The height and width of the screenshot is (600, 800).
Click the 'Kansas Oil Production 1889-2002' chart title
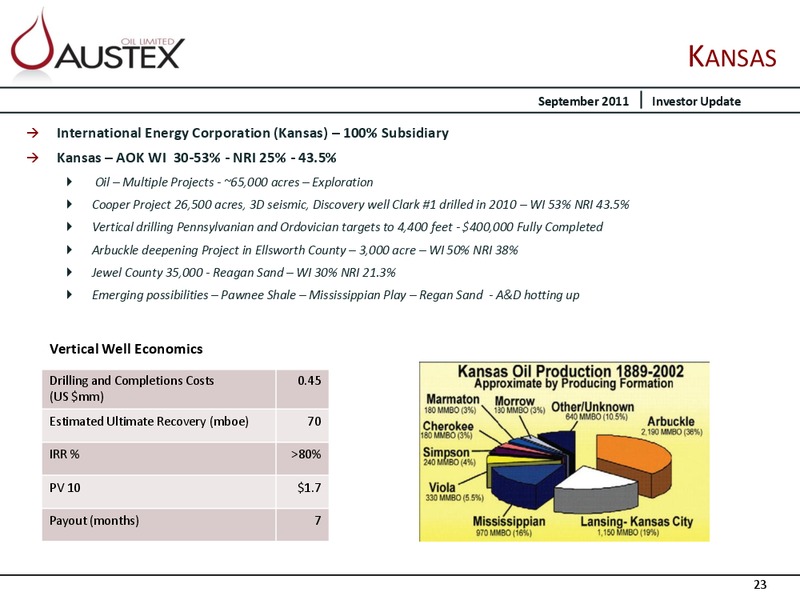[570, 371]
